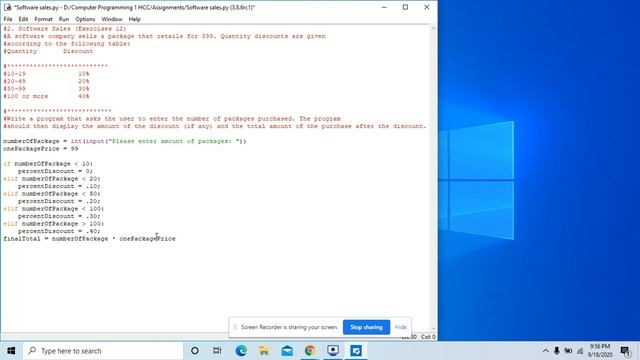Click the battery status tray icon
The width and height of the screenshot is (640, 360).
pos(568,351)
